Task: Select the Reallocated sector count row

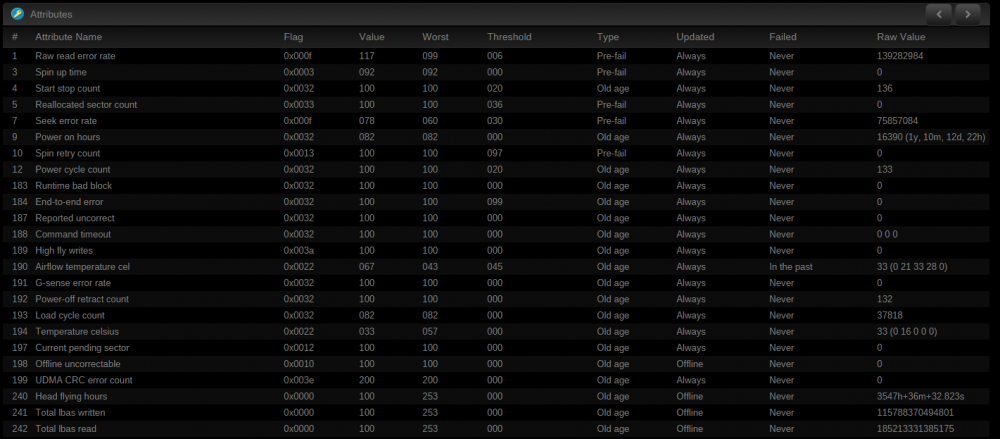Action: pyautogui.click(x=496, y=105)
